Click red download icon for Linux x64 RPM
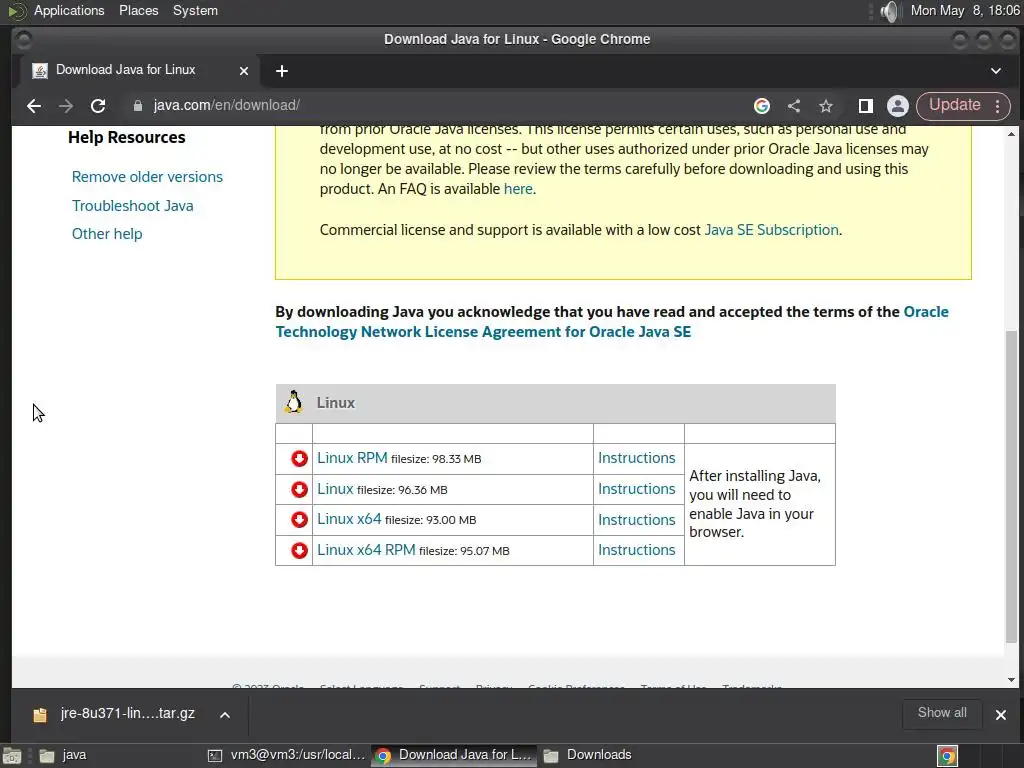Viewport: 1024px width, 768px height. (x=299, y=551)
